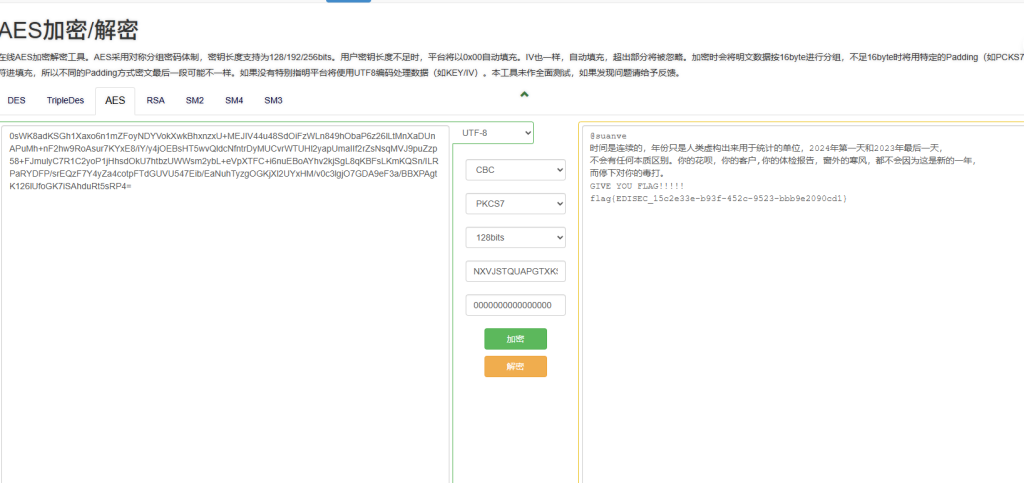The image size is (1024, 483).
Task: Select the AES tab
Action: [115, 101]
